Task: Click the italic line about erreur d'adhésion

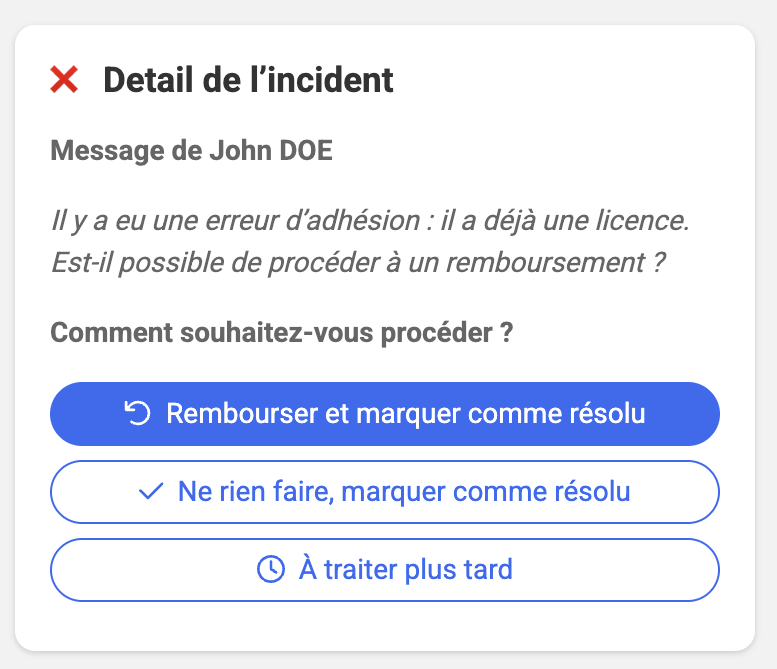Action: pyautogui.click(x=370, y=221)
